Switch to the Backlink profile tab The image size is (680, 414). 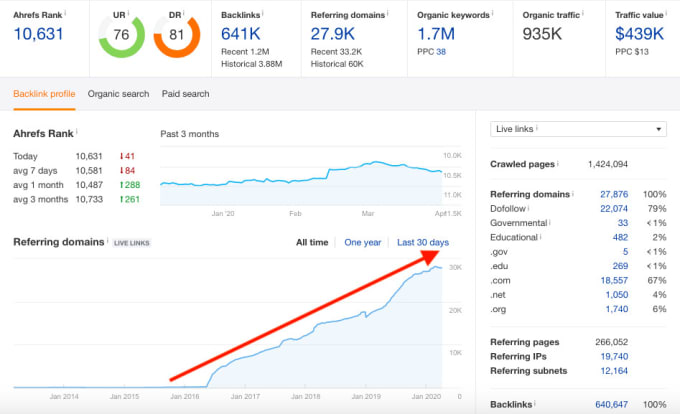44,94
